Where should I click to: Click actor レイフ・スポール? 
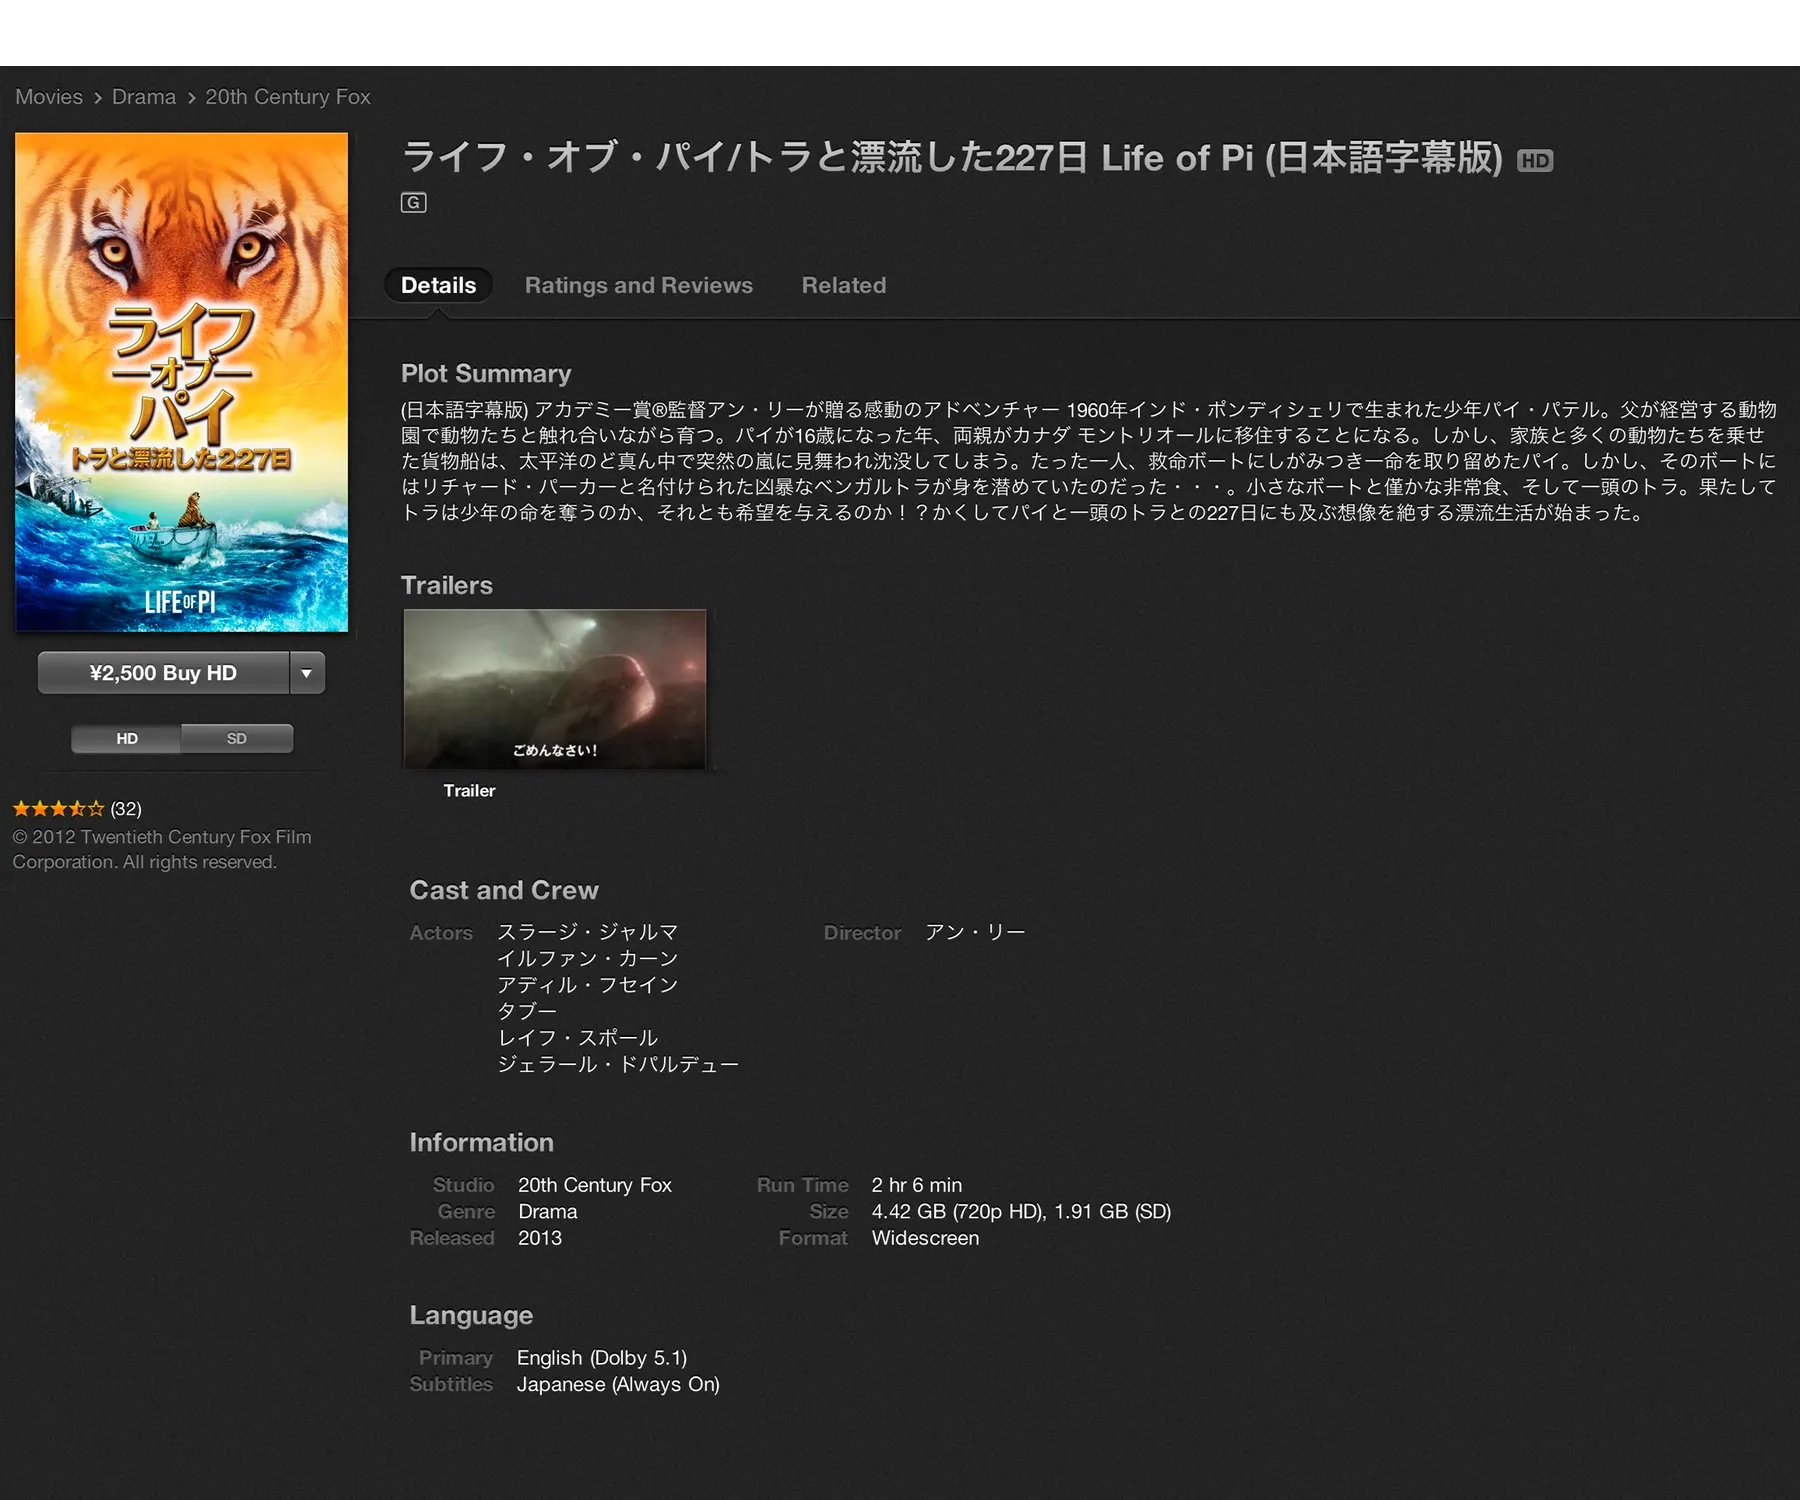pyautogui.click(x=578, y=1038)
